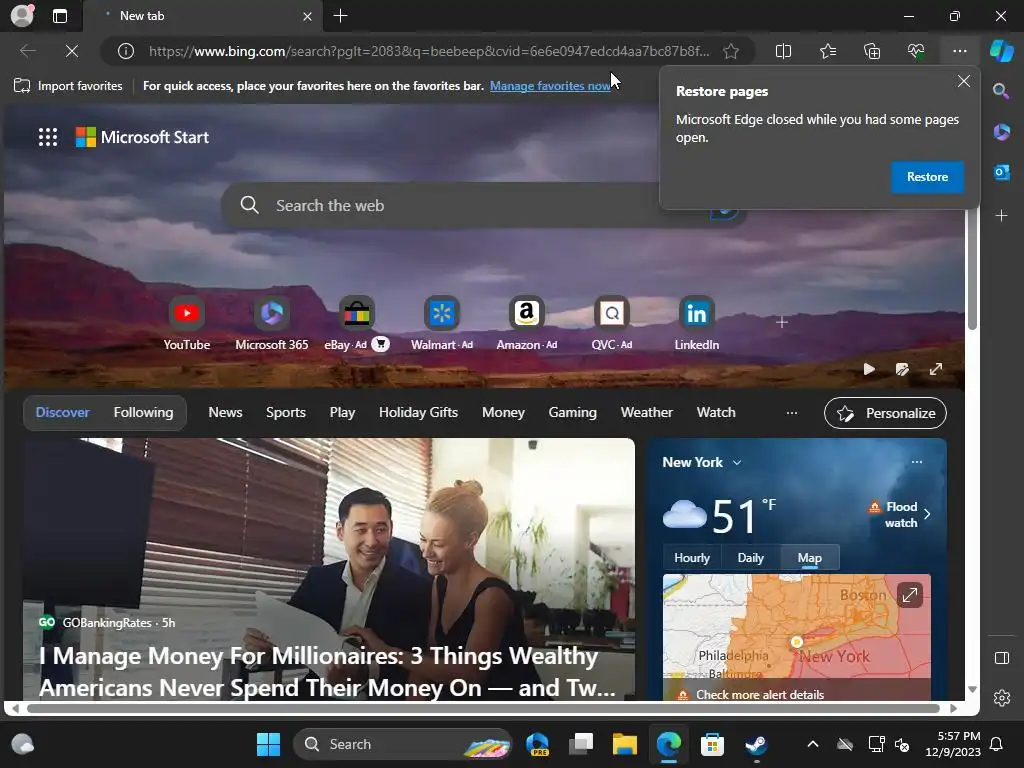
Task: Open the News tab
Action: tap(225, 413)
